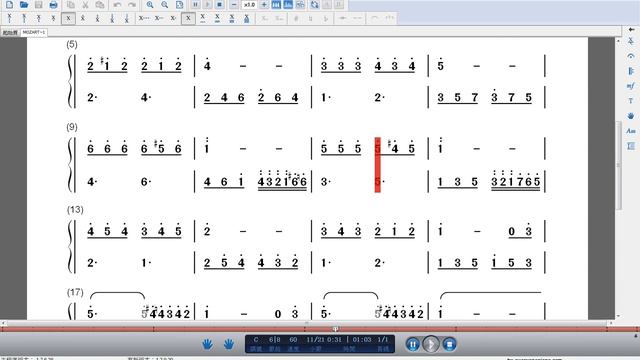Switch to the MOZART~1 tab

coord(34,32)
